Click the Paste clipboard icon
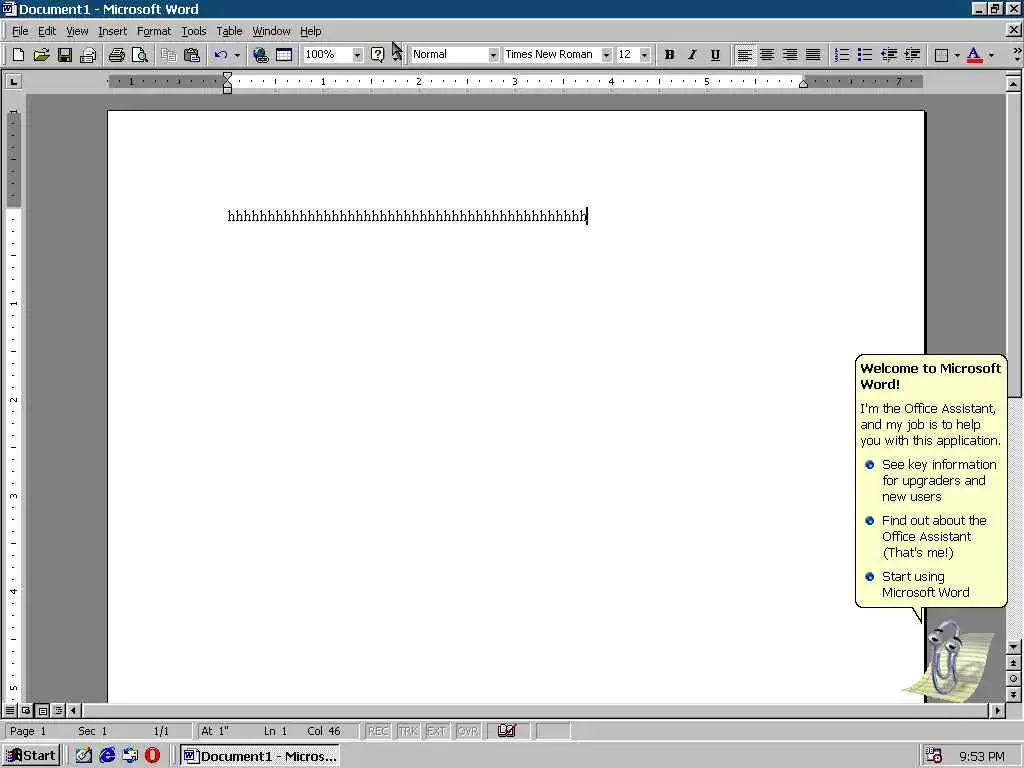Screen dimensions: 1024x768 (191, 55)
